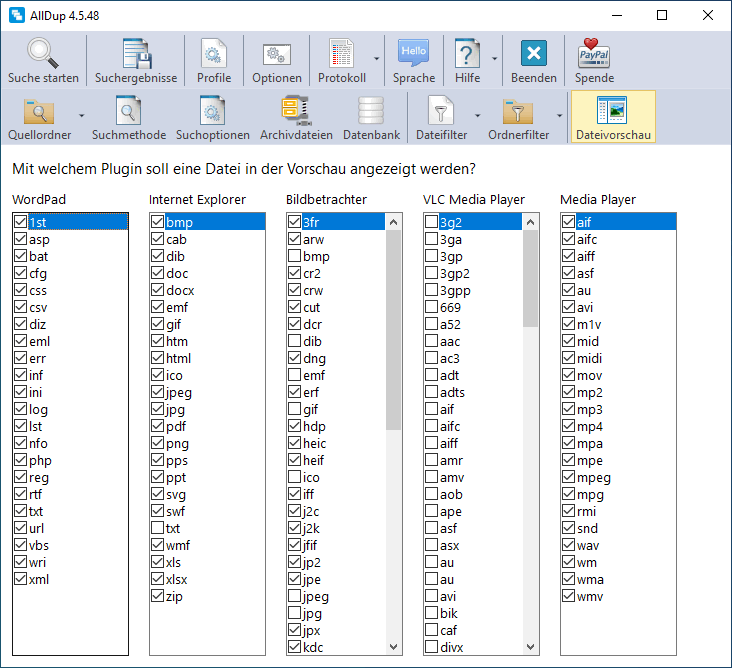Screen dimensions: 732x668
Task: Click the Beenden exit button
Action: click(x=534, y=54)
